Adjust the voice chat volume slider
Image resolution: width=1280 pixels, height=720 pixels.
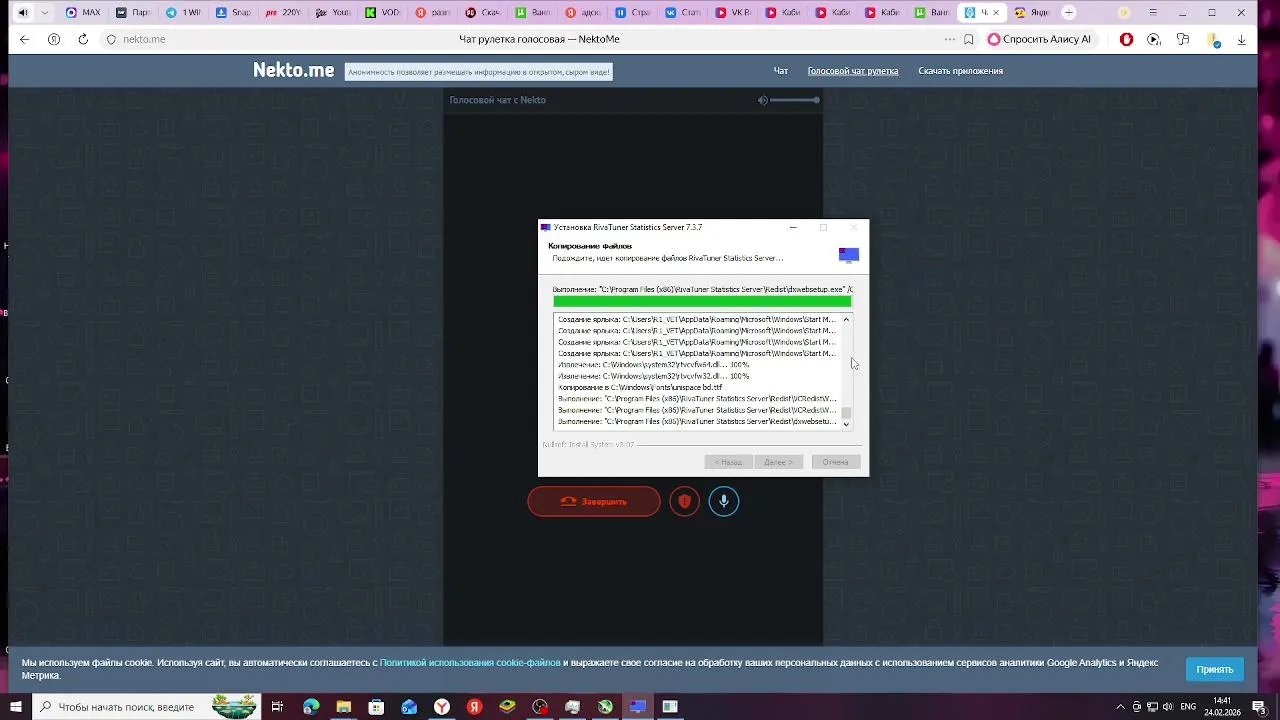795,100
